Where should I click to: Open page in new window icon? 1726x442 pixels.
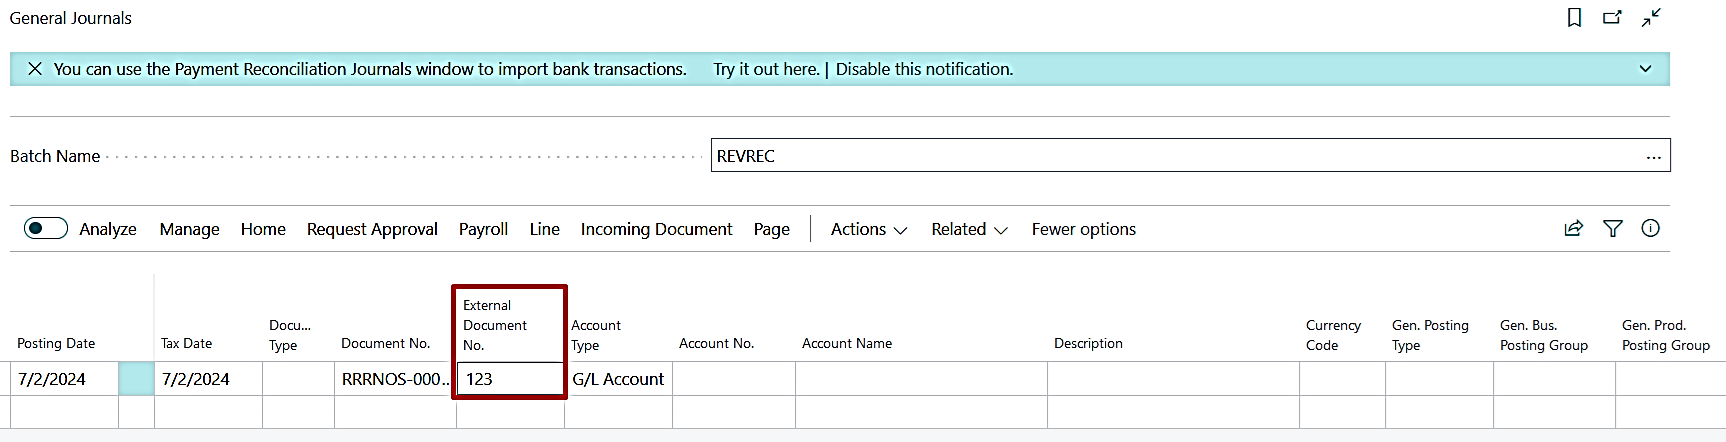click(1612, 18)
